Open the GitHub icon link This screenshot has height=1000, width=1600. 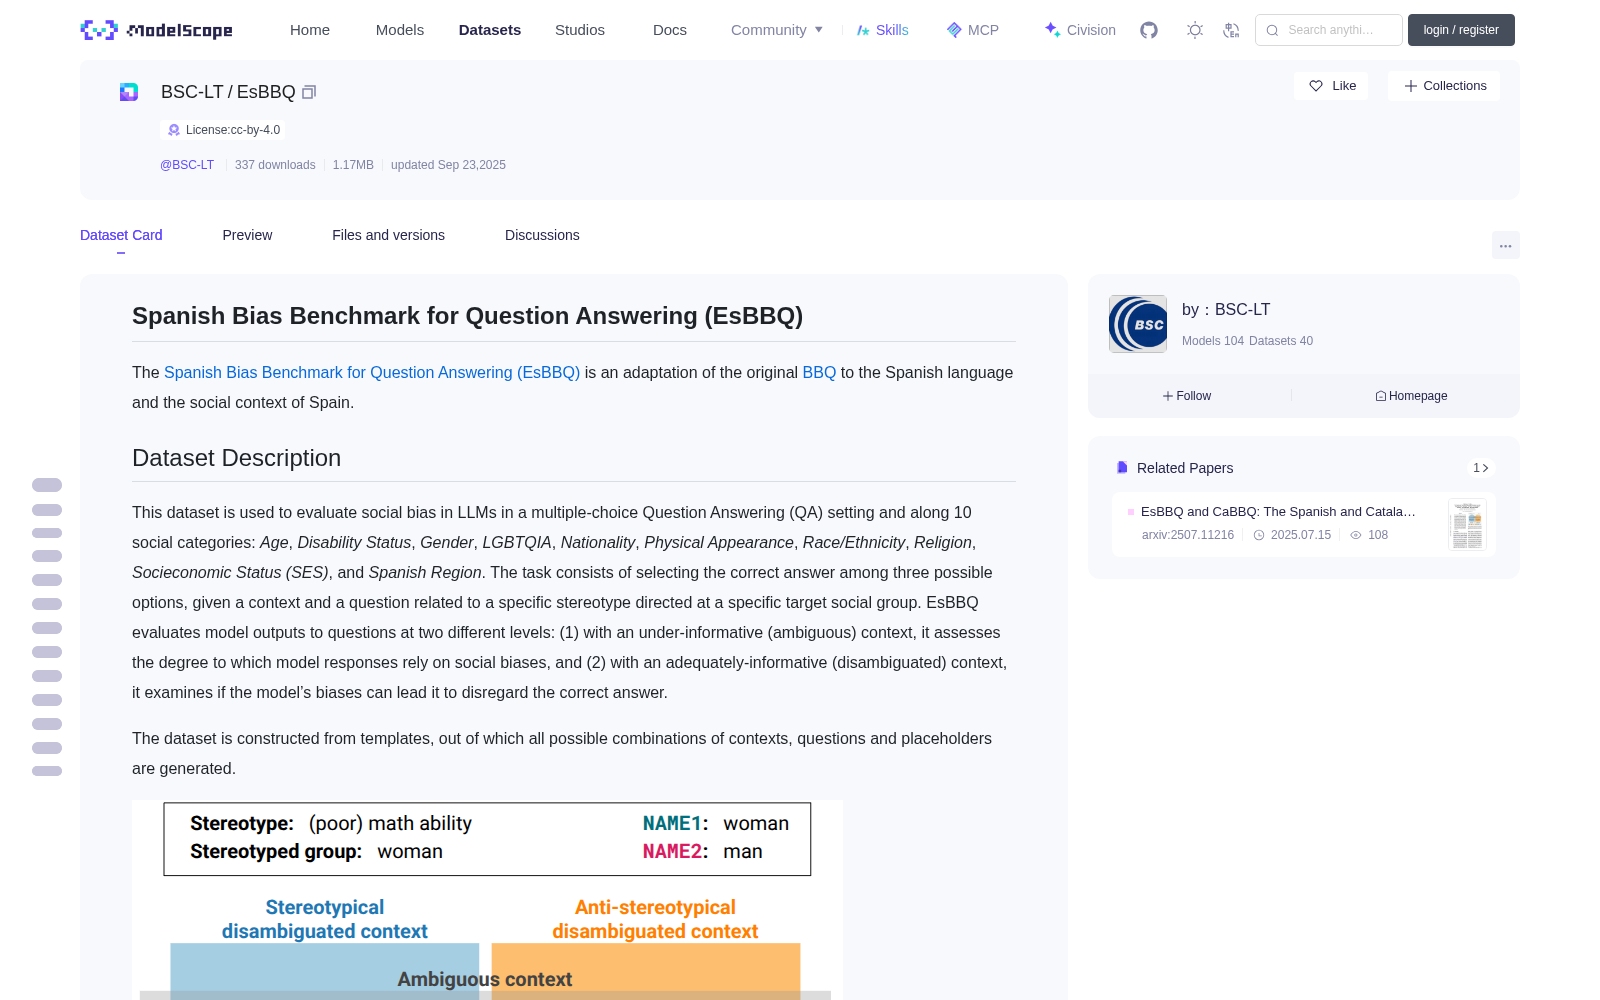pos(1149,30)
